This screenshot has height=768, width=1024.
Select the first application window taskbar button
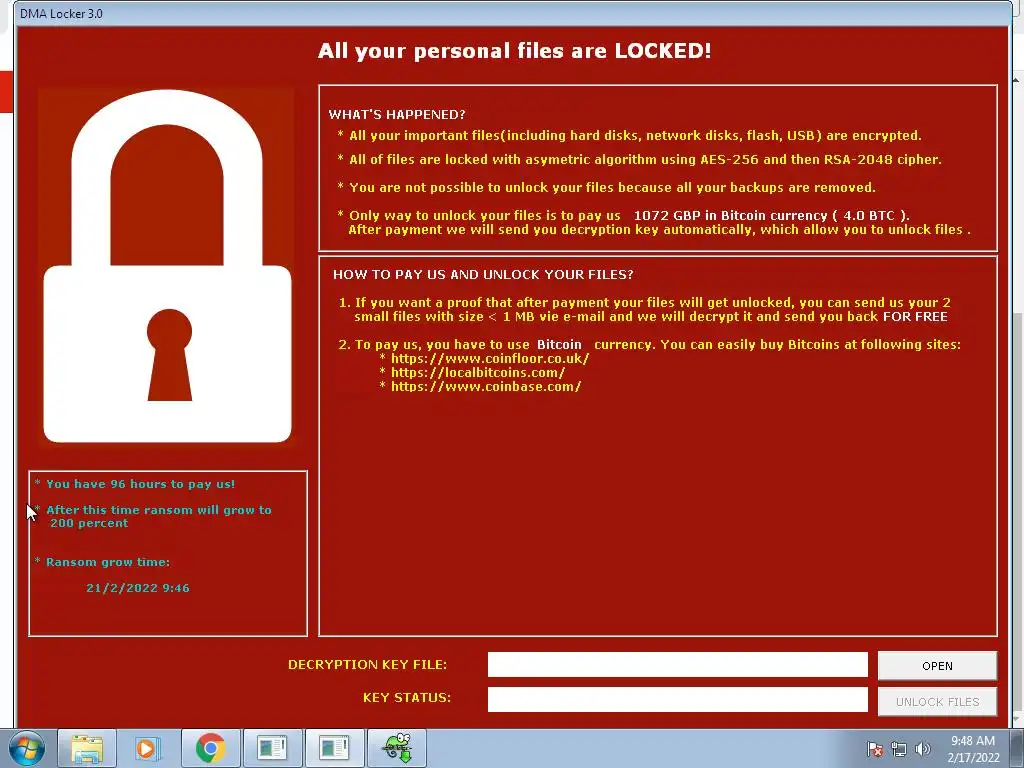click(x=272, y=748)
